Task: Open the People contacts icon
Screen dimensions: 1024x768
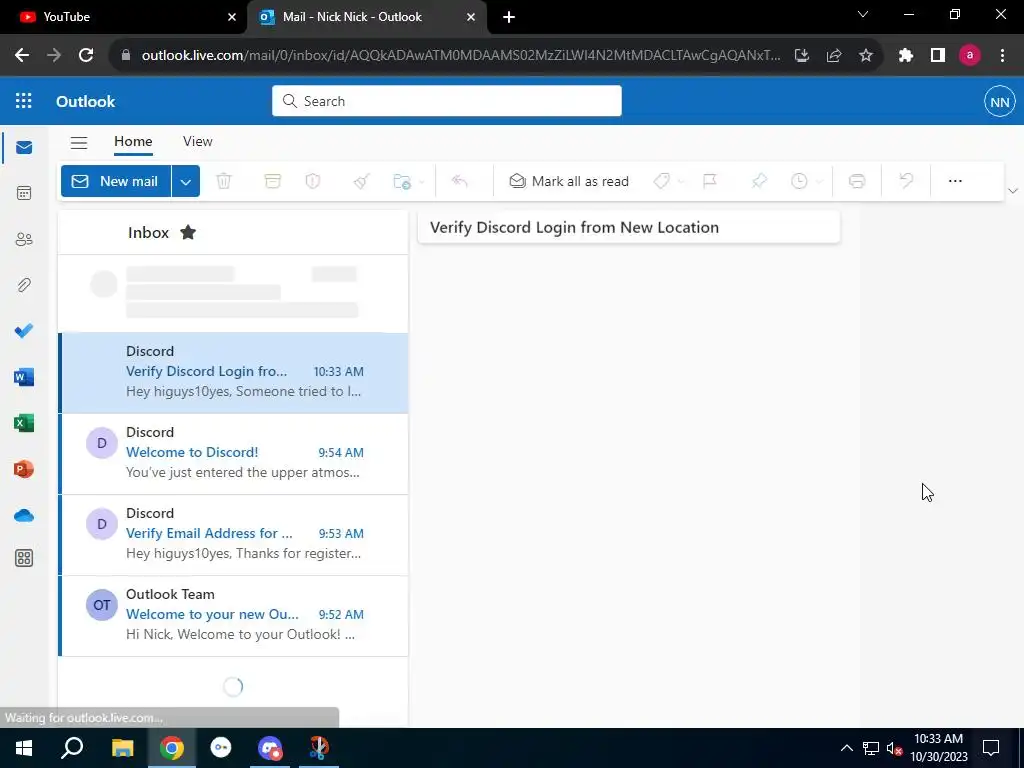Action: point(24,240)
